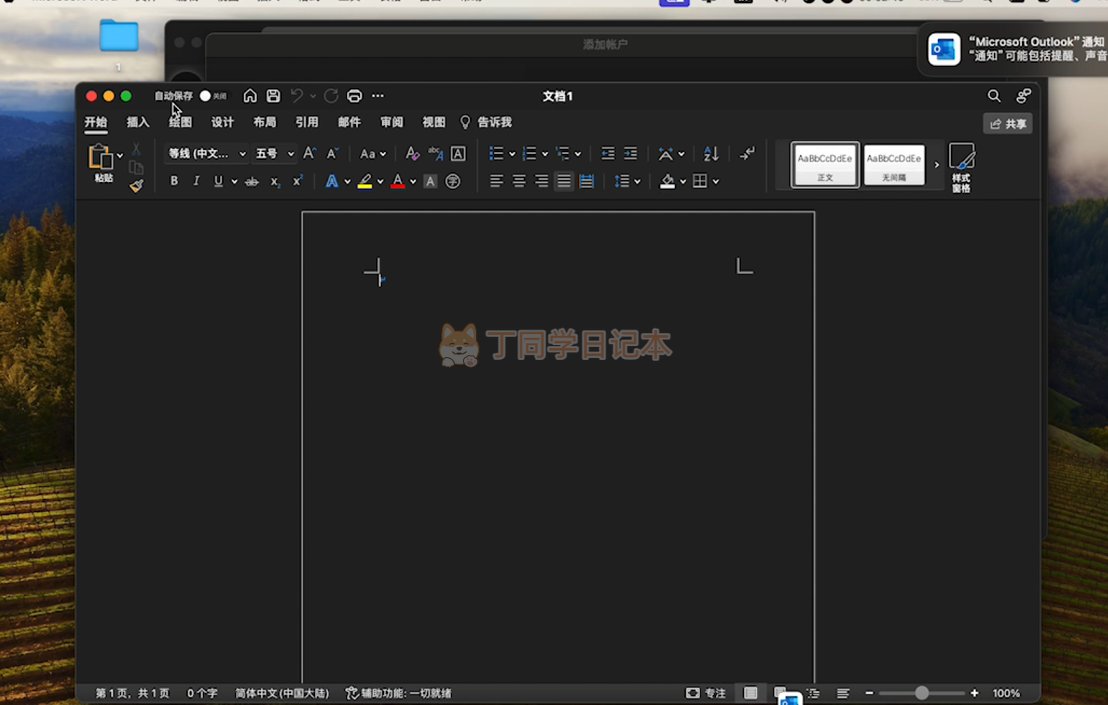Click the Format Painter brush icon
Image resolution: width=1108 pixels, height=705 pixels.
coord(137,186)
